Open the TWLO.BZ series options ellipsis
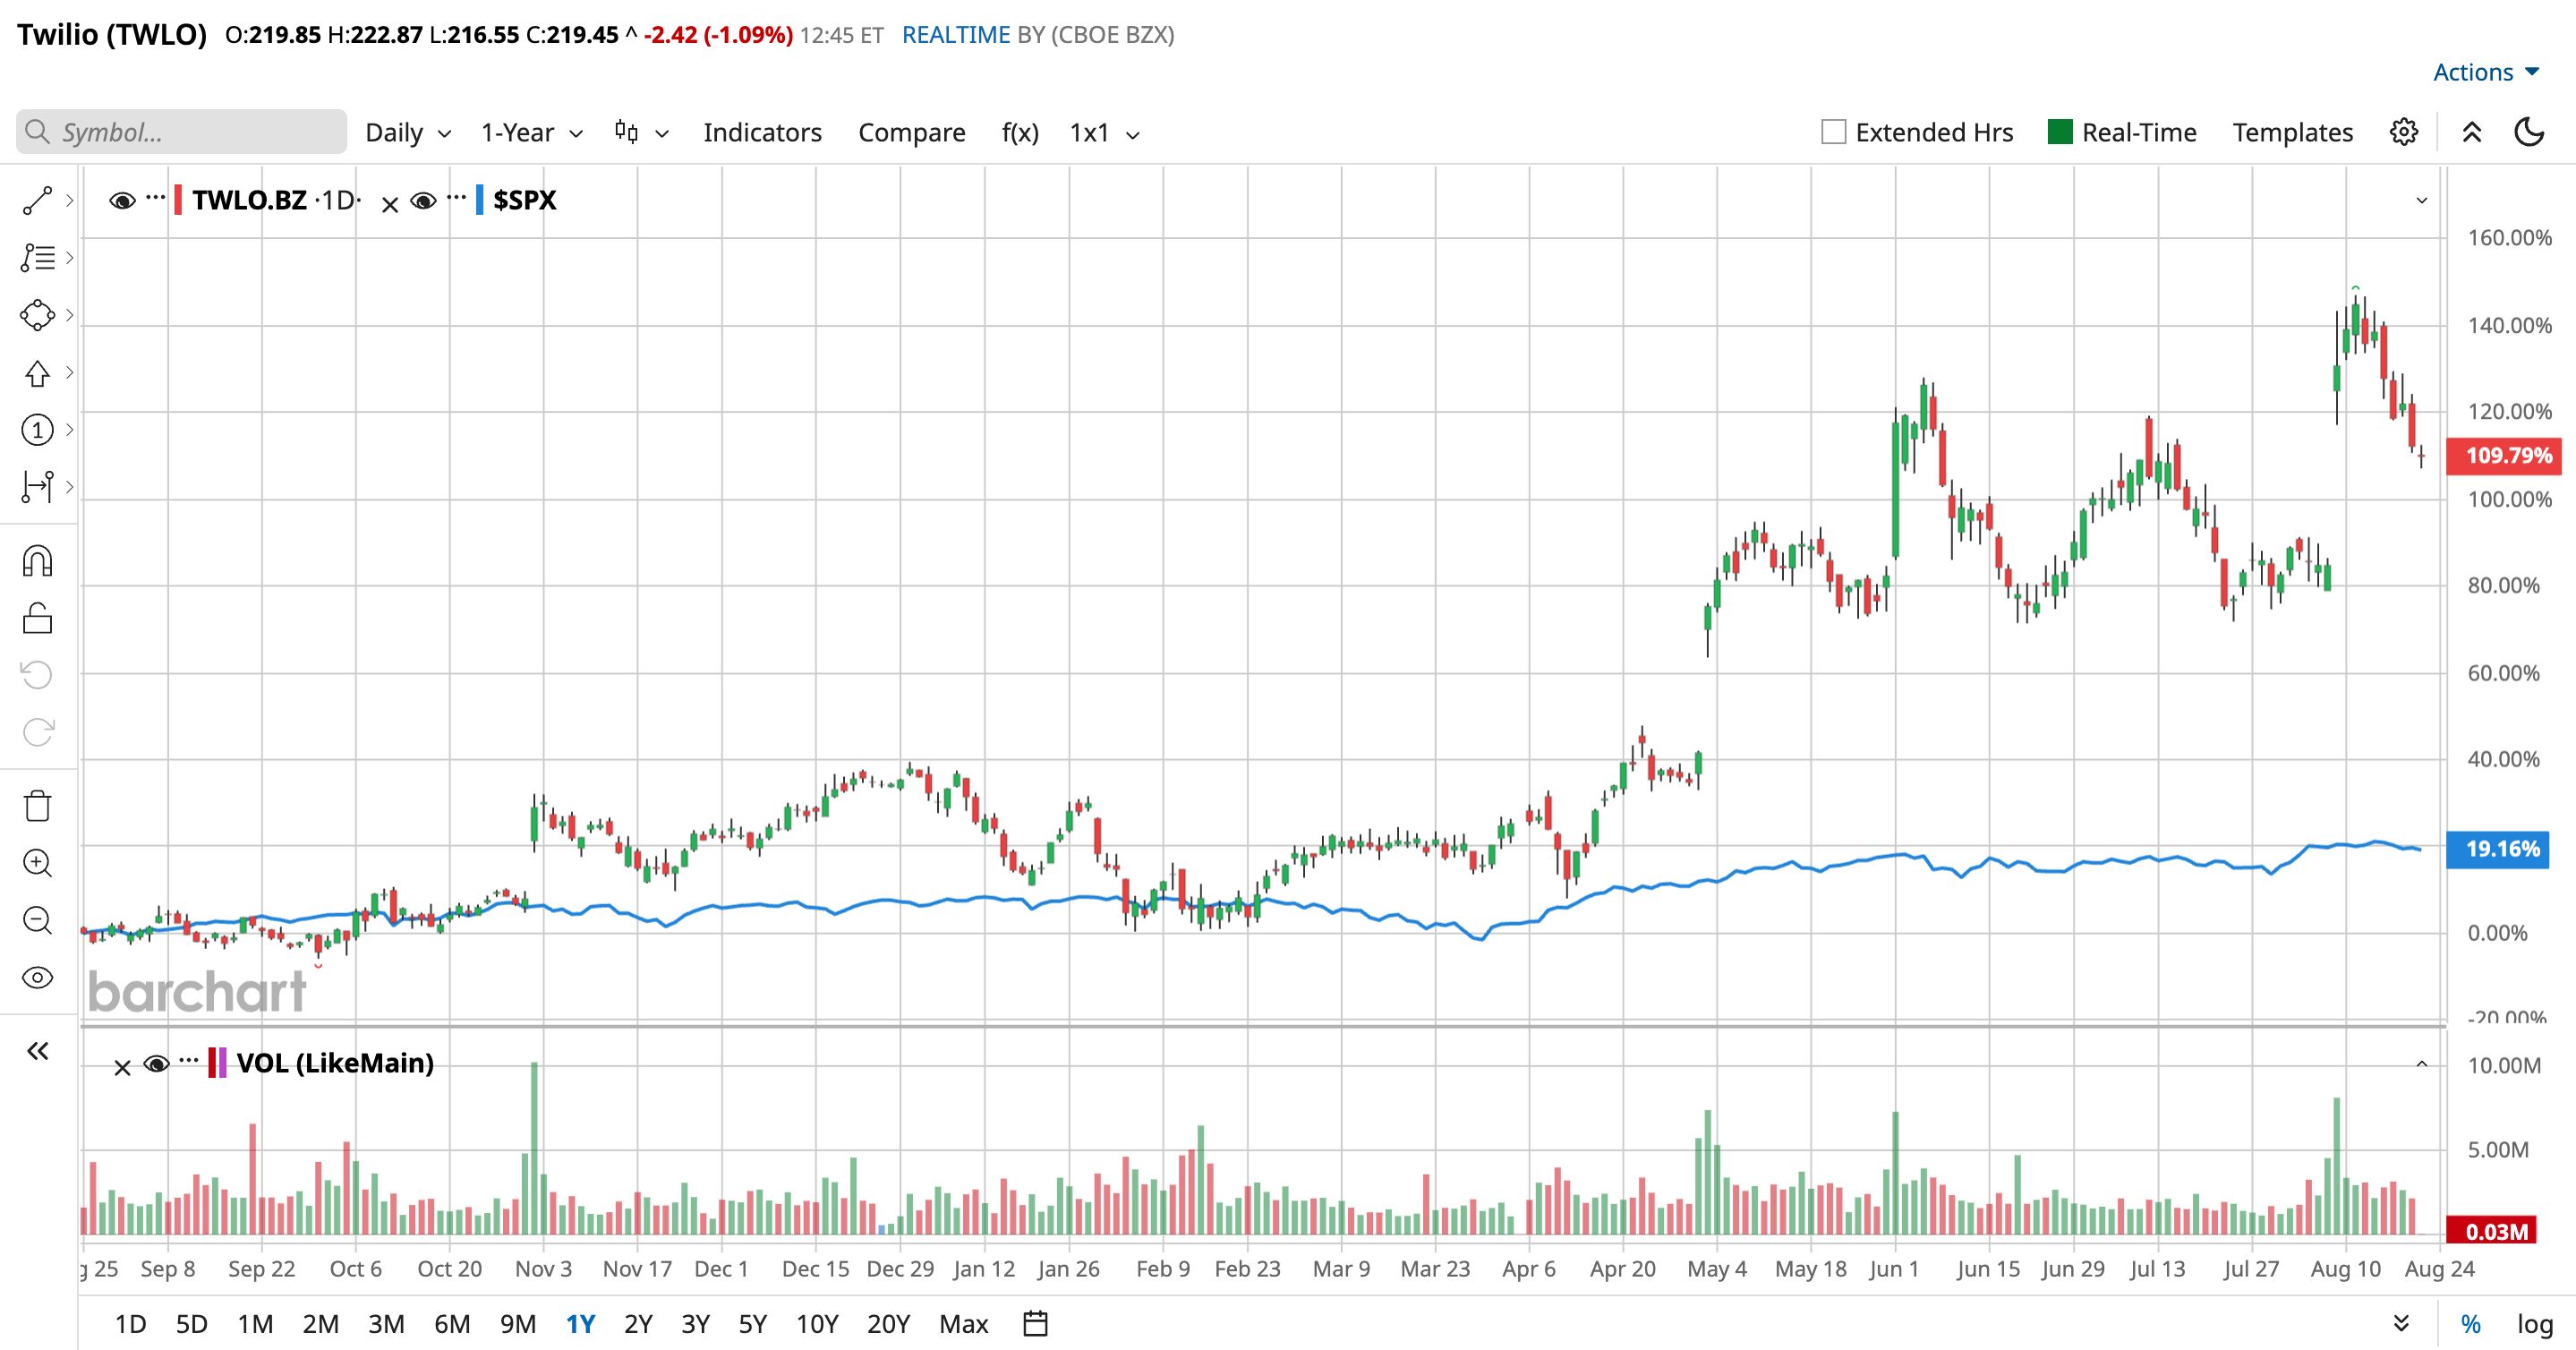 point(155,197)
